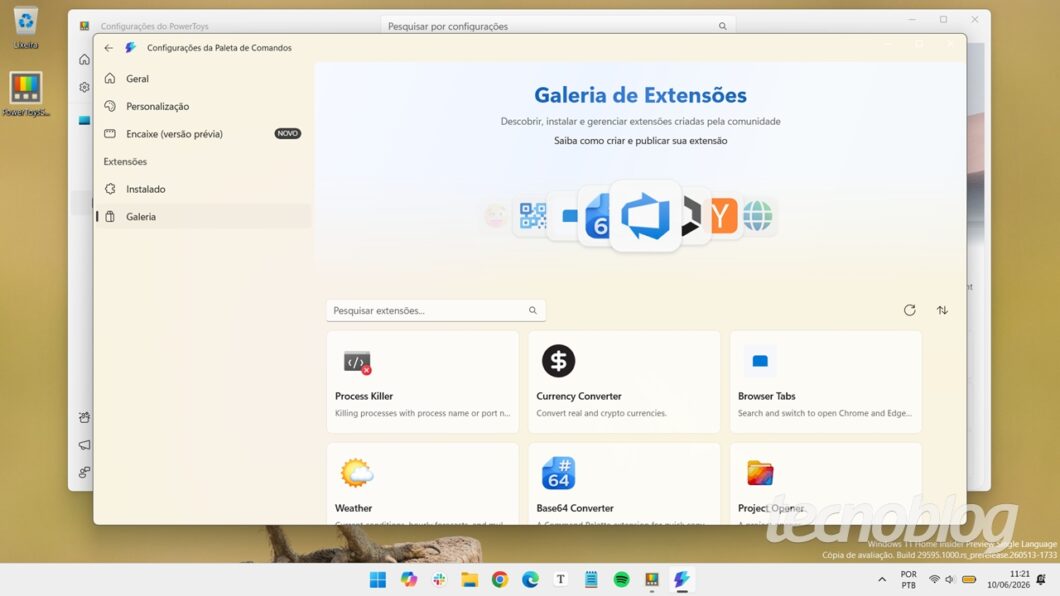Select the orange Y icon in carousel

[723, 216]
